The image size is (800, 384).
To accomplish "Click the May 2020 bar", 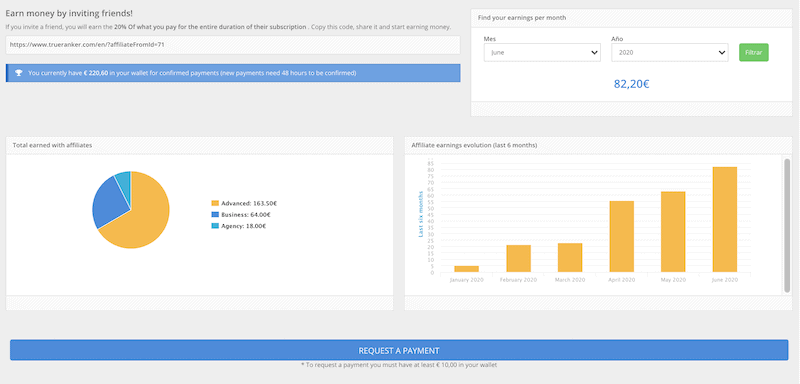I will pos(673,232).
